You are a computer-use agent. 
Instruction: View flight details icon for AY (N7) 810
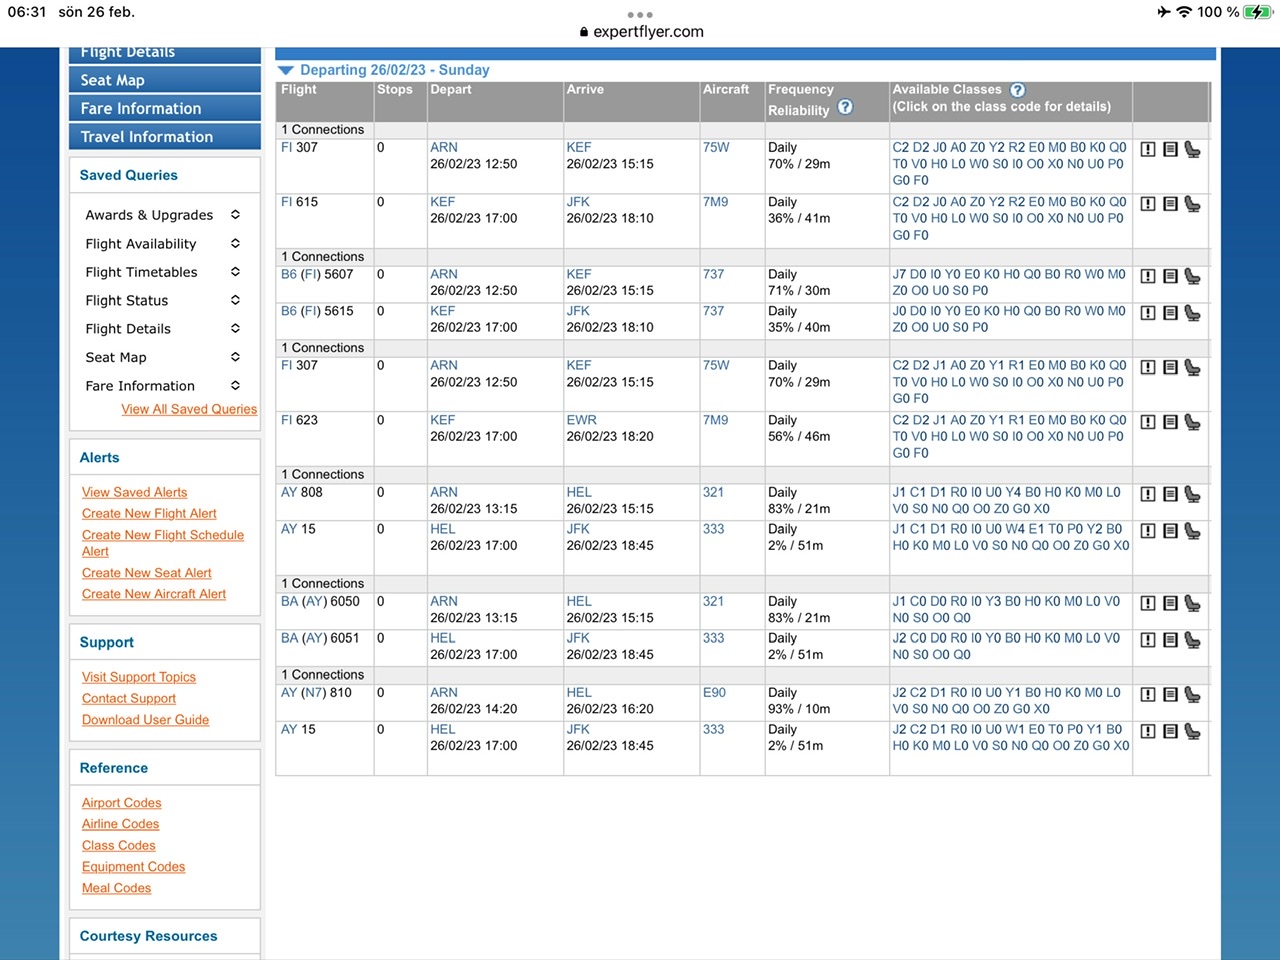tap(1170, 695)
